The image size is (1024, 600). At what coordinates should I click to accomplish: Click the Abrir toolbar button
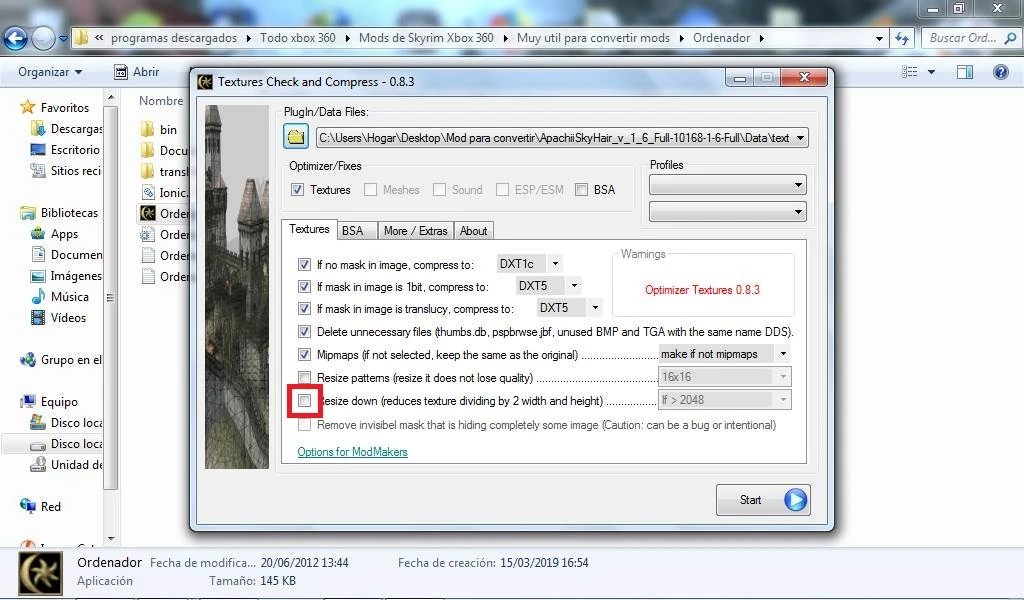137,72
